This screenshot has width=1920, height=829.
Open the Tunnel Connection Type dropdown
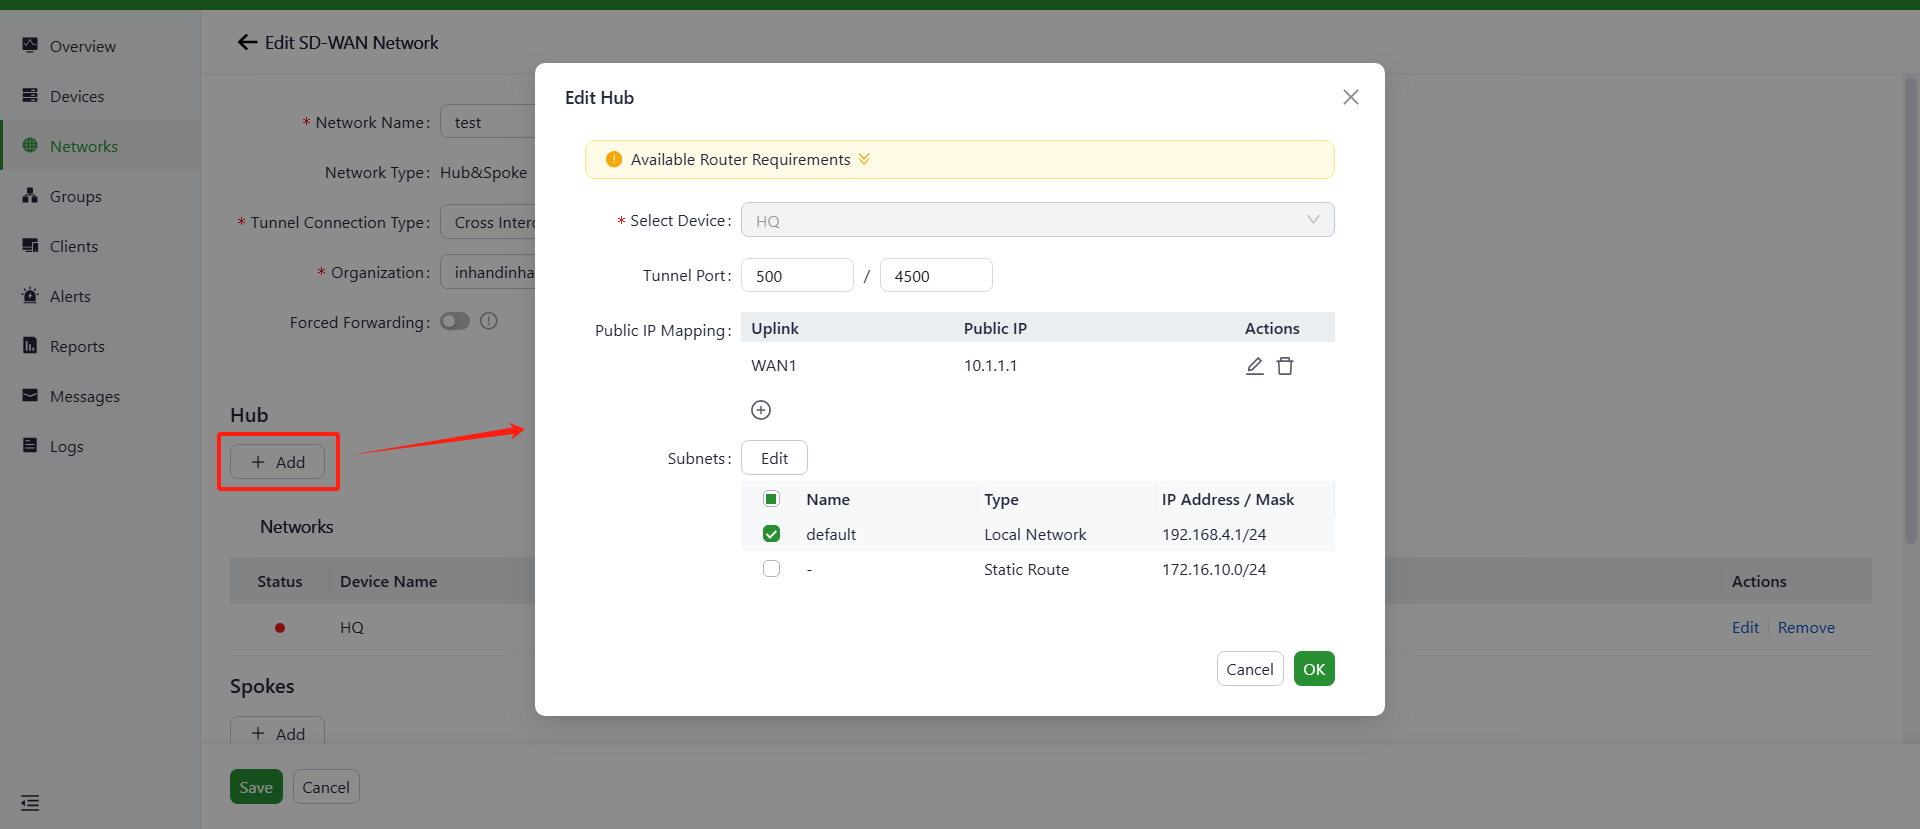[x=489, y=222]
